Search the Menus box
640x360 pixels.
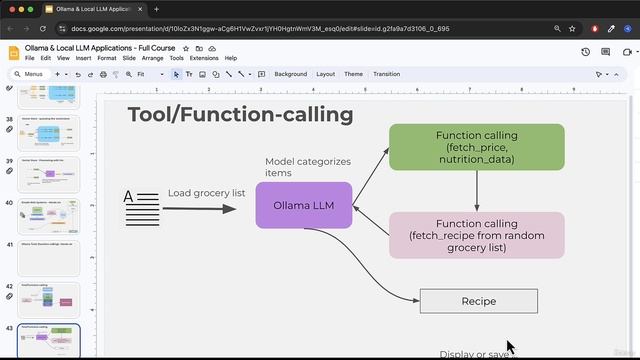[29, 74]
